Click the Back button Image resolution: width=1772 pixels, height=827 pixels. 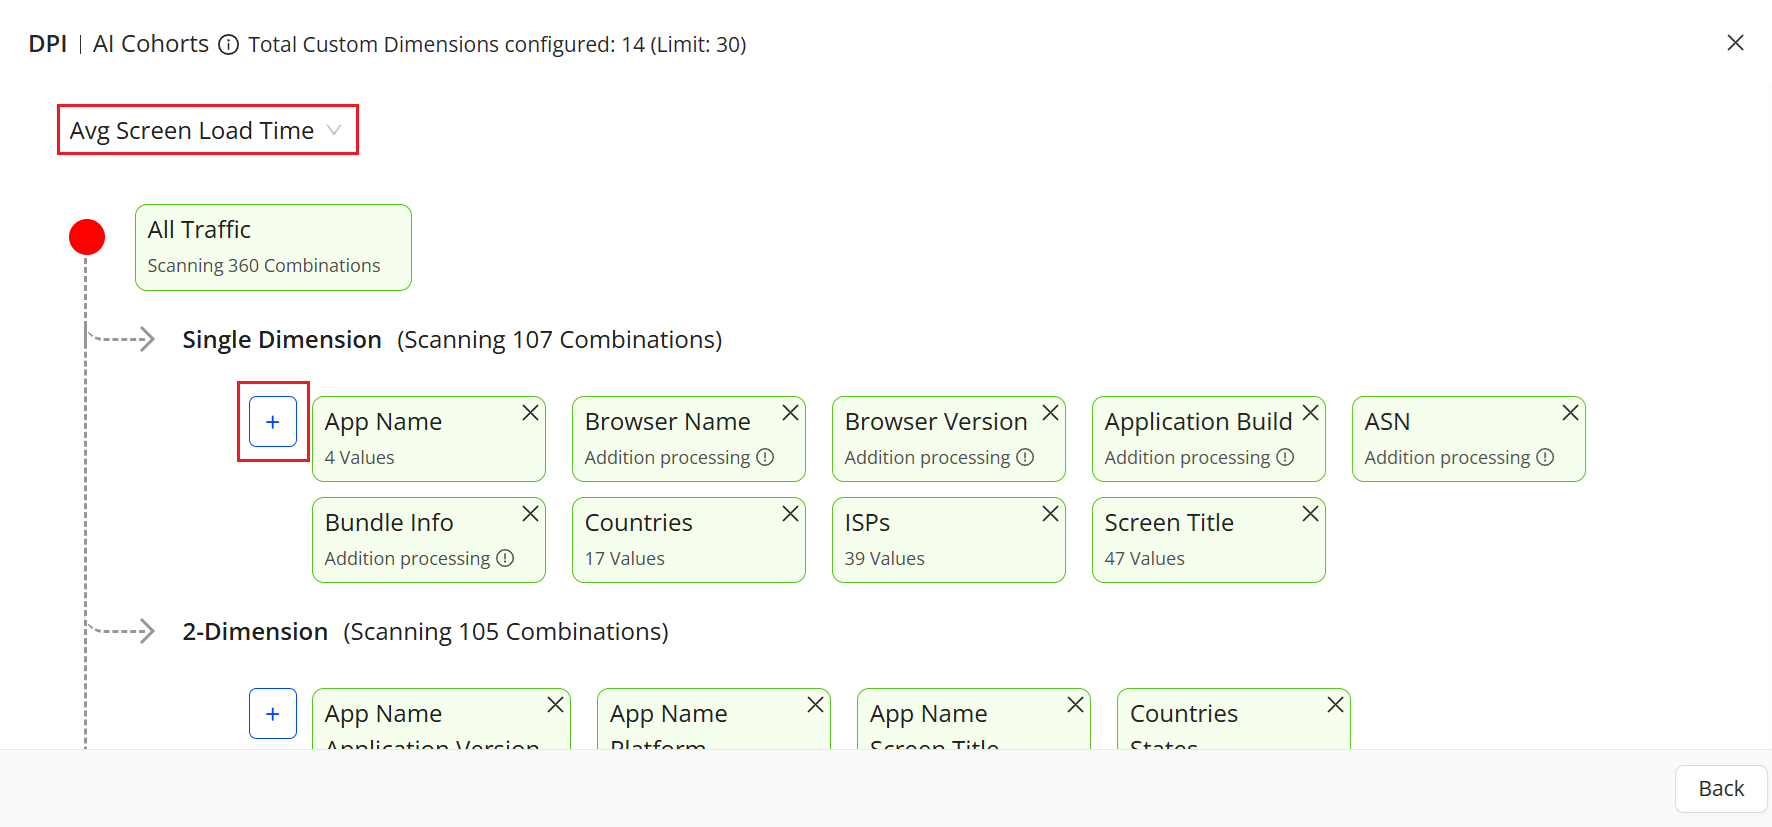[1721, 789]
